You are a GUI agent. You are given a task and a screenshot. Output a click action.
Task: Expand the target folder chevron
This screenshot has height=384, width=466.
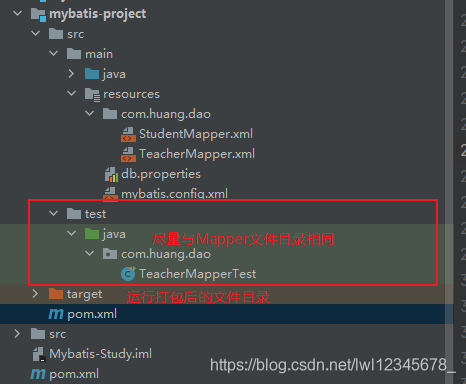point(35,294)
